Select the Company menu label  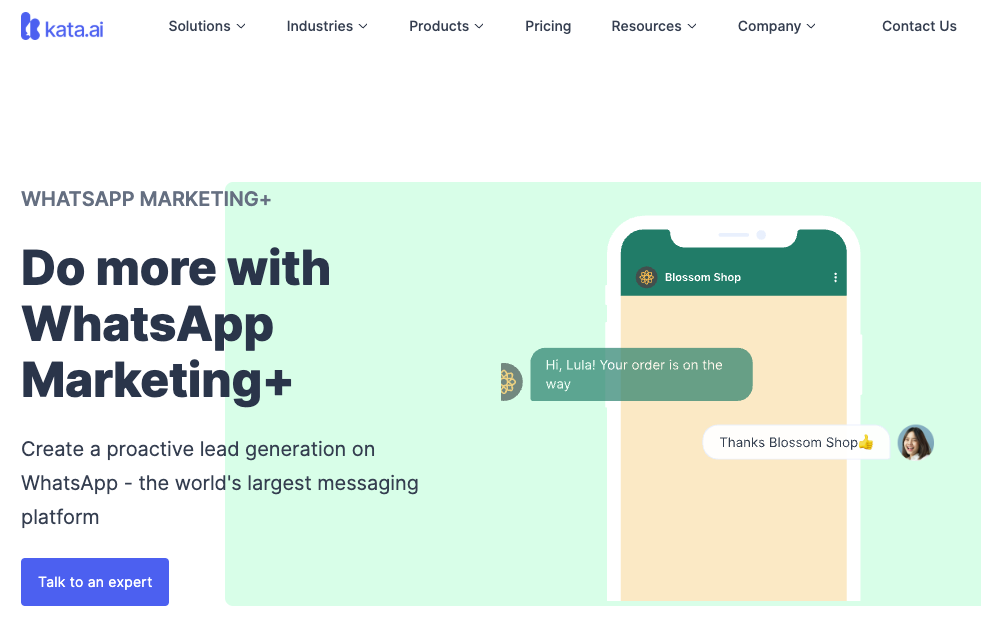769,27
